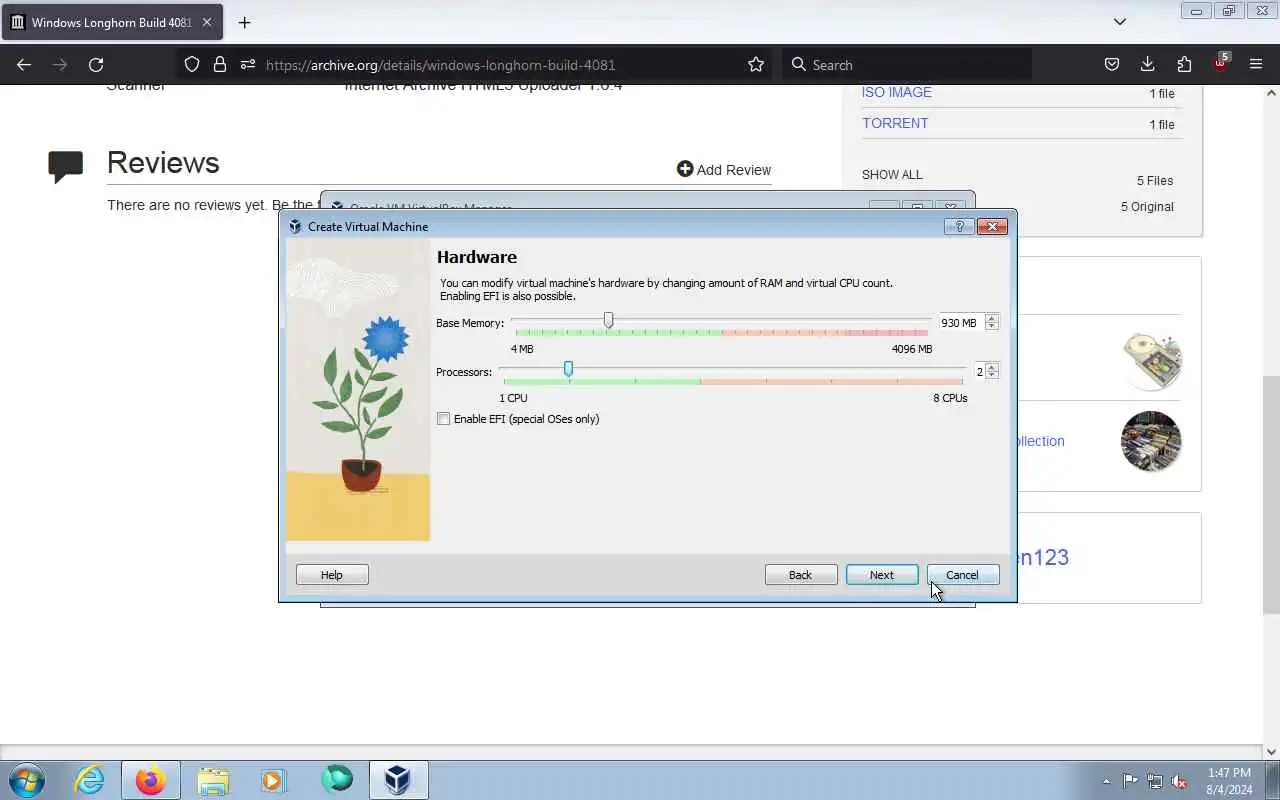The width and height of the screenshot is (1280, 800).
Task: Bookmark this page with the star
Action: pos(756,65)
